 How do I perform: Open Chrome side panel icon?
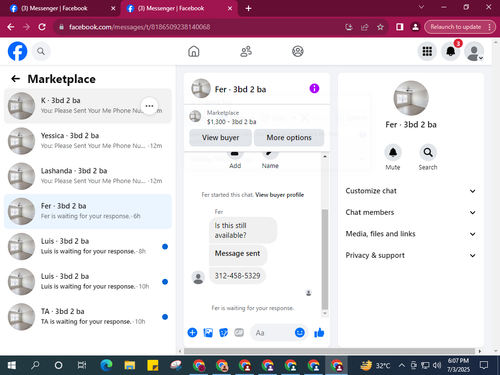400,27
